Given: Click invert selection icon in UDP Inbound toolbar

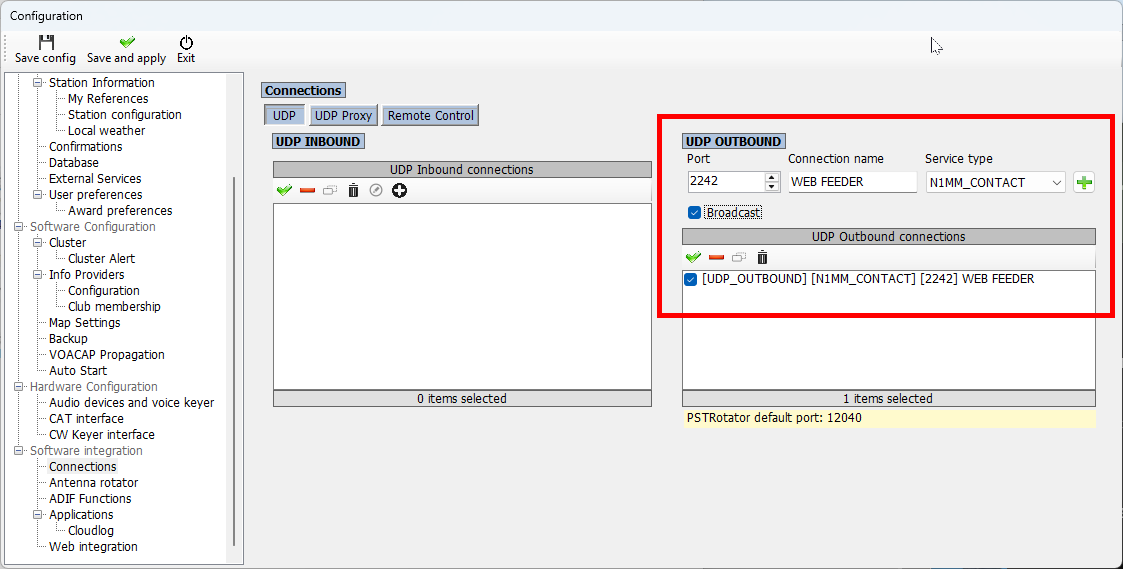Looking at the screenshot, I should coord(330,190).
